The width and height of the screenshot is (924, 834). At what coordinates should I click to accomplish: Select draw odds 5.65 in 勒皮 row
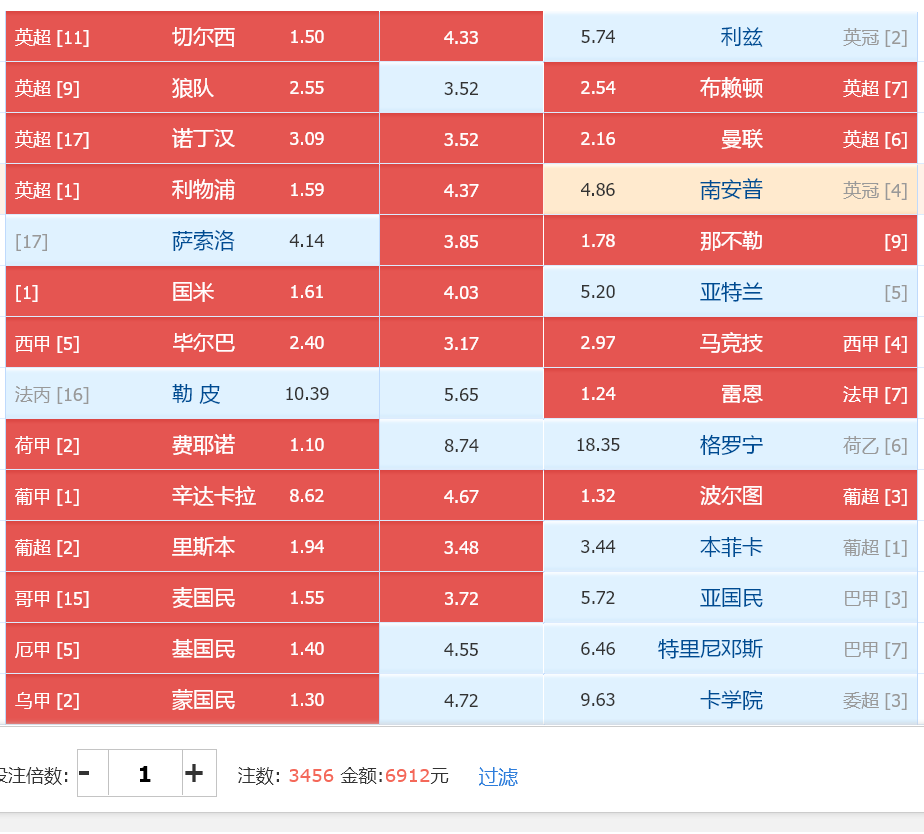pyautogui.click(x=461, y=394)
